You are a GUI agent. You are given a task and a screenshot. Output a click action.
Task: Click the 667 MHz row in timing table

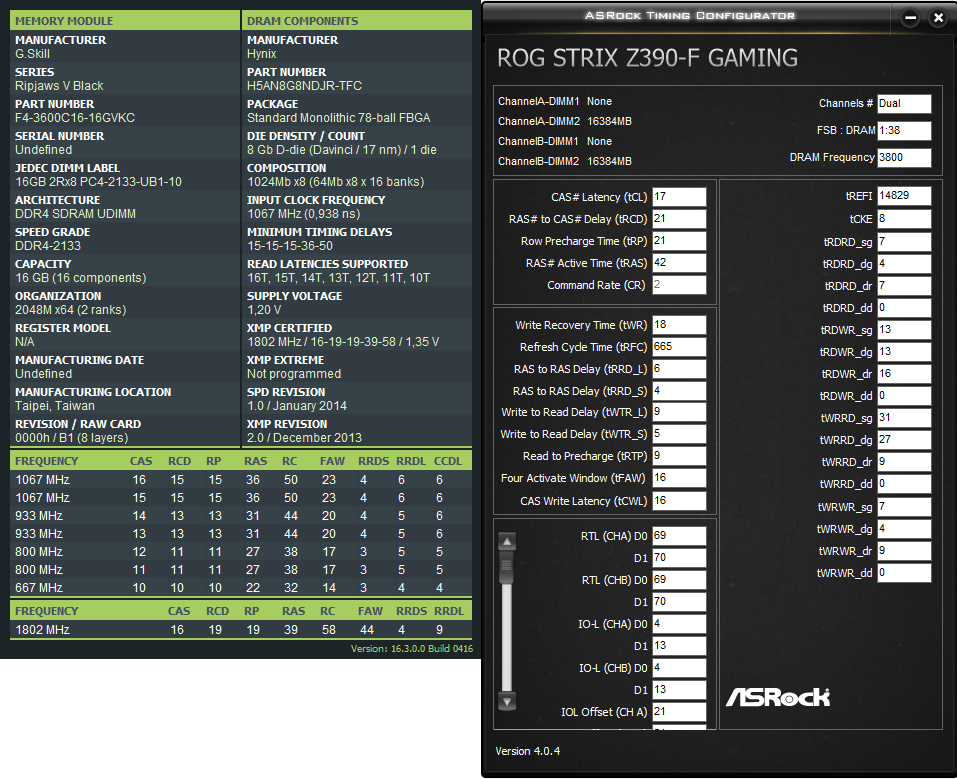pyautogui.click(x=241, y=587)
